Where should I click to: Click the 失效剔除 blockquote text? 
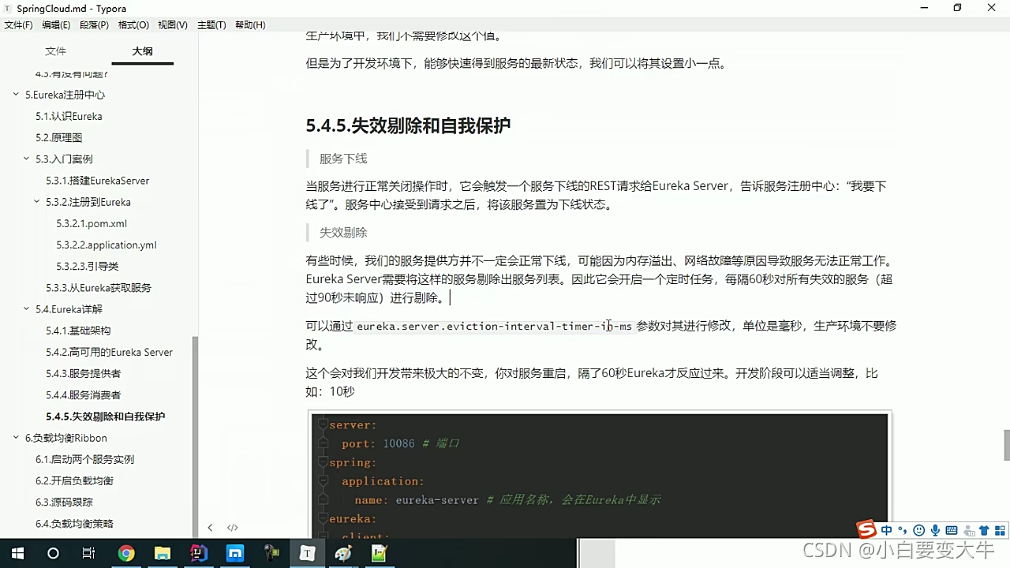(343, 232)
